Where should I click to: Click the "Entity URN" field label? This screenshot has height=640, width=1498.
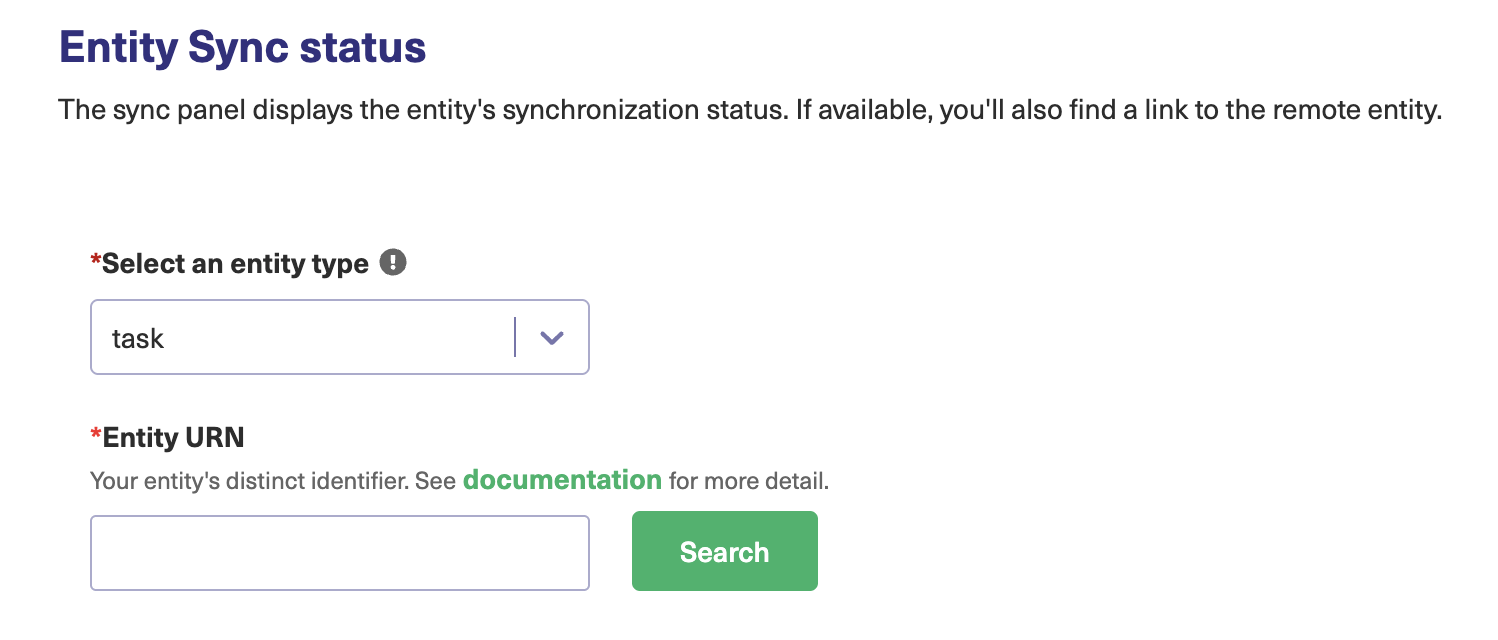coord(173,437)
